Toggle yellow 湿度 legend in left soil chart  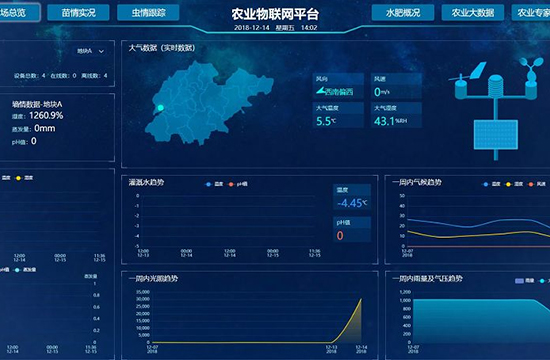[x=24, y=178]
